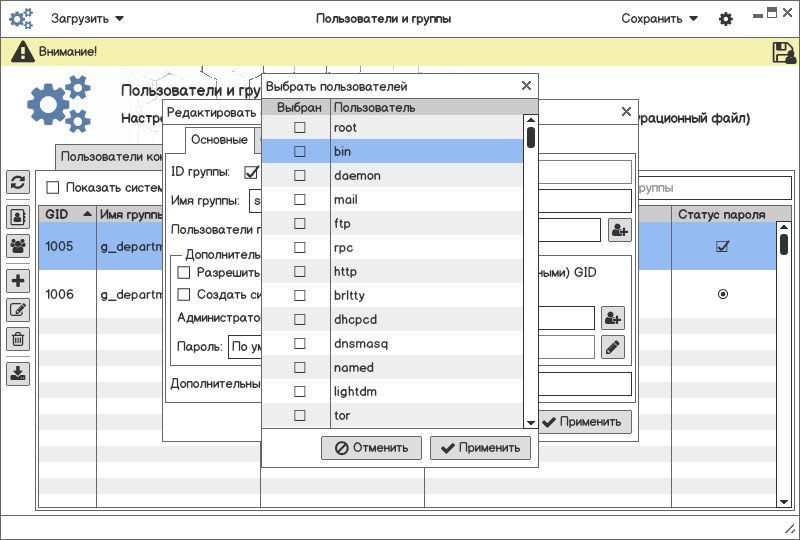Image resolution: width=800 pixels, height=540 pixels.
Task: Click the down arrow of user list scrollbar
Action: tap(531, 423)
